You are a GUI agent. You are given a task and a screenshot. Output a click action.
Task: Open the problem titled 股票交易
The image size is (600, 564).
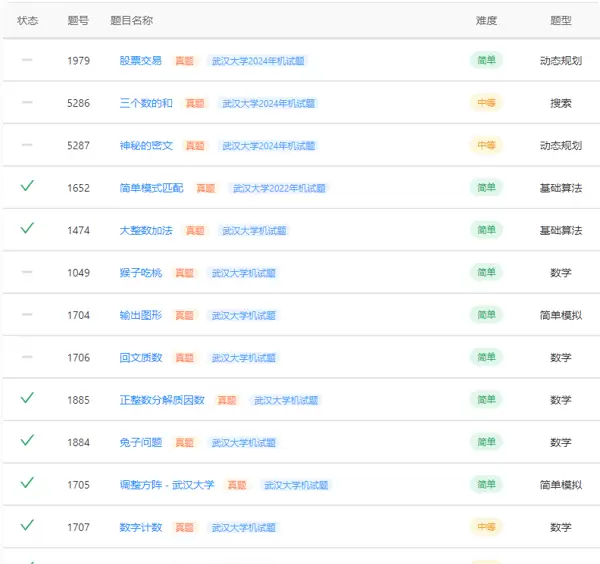click(140, 61)
